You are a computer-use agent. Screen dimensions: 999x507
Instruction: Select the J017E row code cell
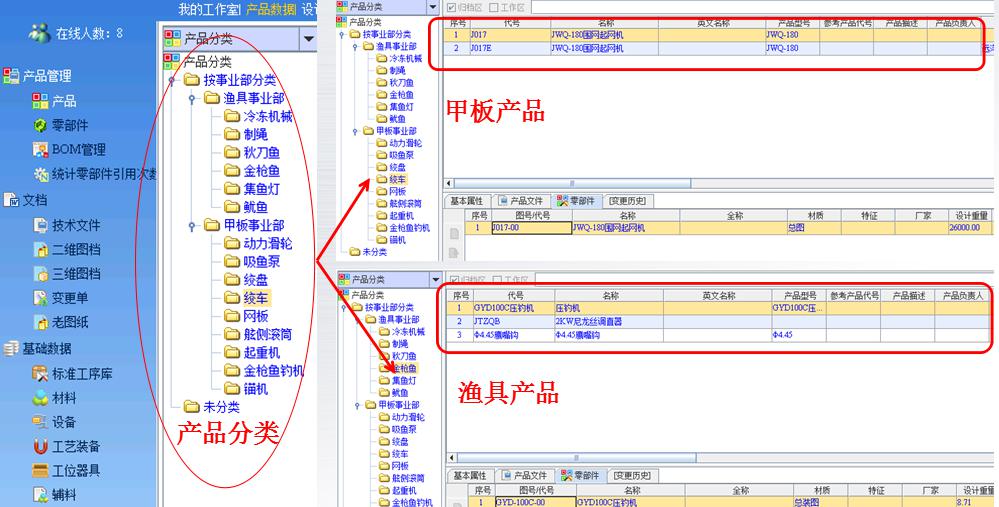[x=510, y=48]
